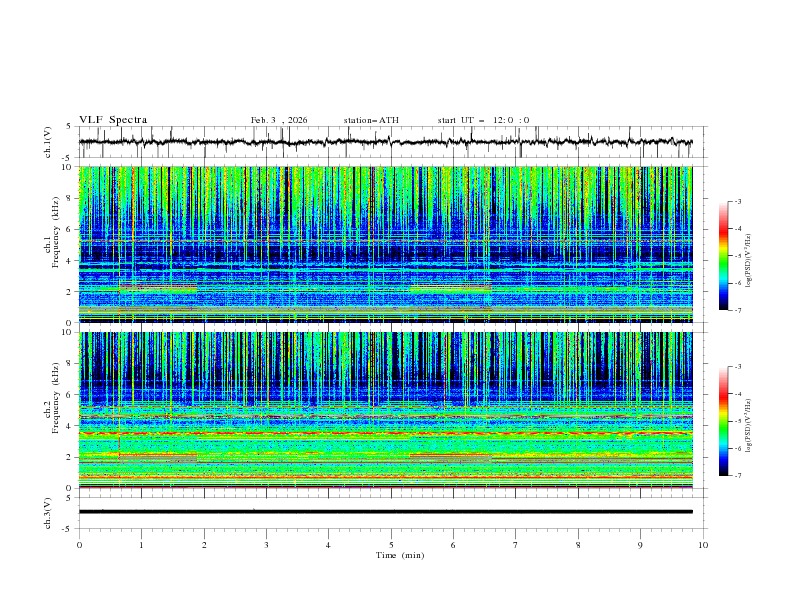Click the time axis tick label "1"
This screenshot has width=792, height=612.
pyautogui.click(x=141, y=545)
